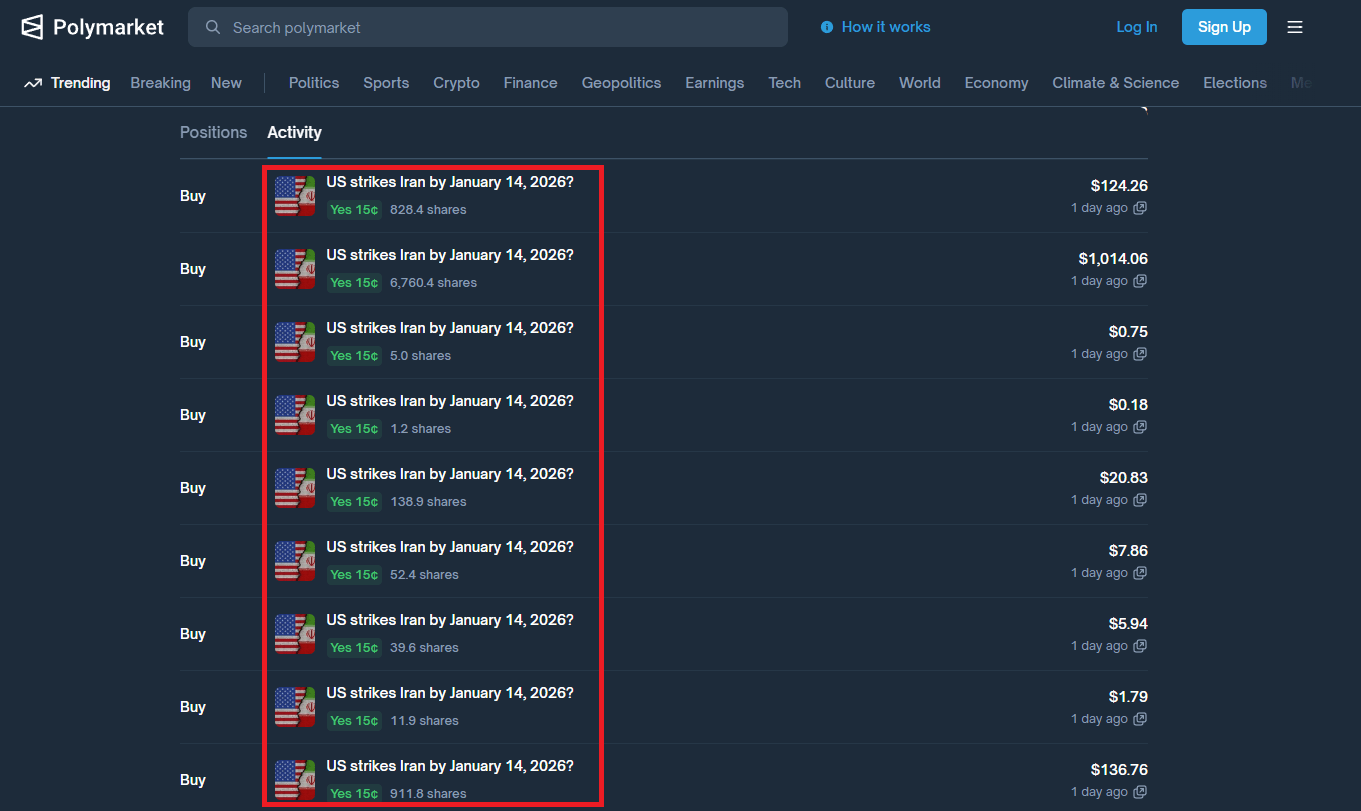Click the $1,014.06 trade amount
Image resolution: width=1361 pixels, height=811 pixels.
[1113, 259]
